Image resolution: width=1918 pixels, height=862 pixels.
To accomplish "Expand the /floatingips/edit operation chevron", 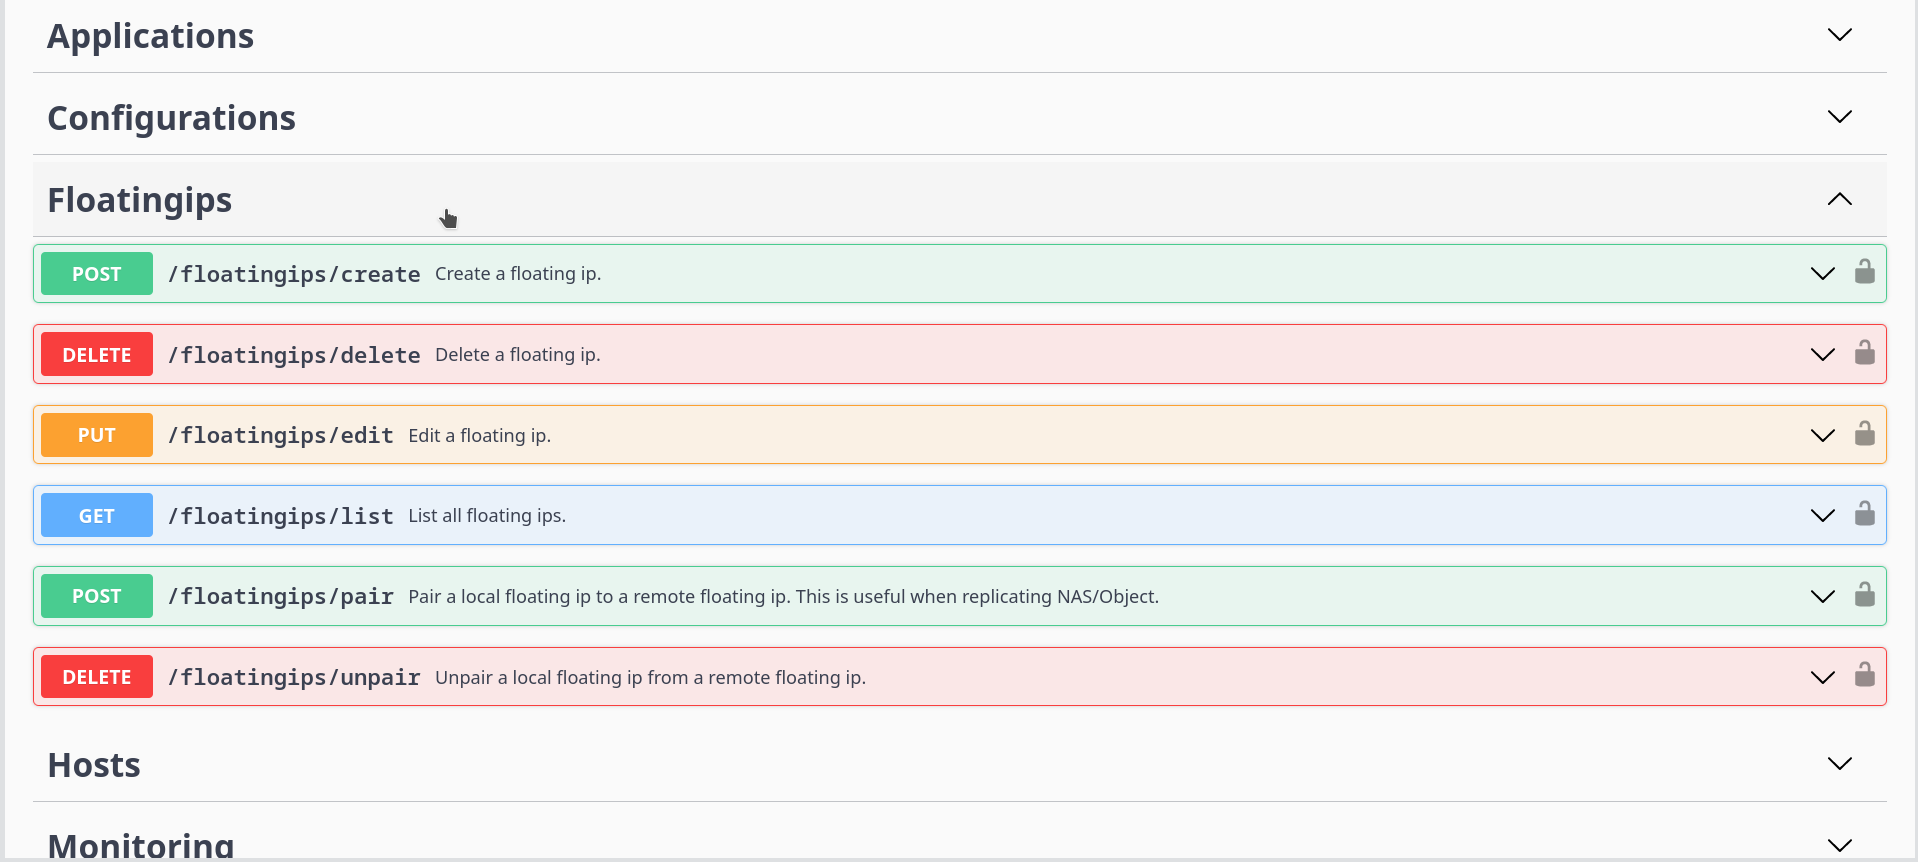I will pos(1822,436).
